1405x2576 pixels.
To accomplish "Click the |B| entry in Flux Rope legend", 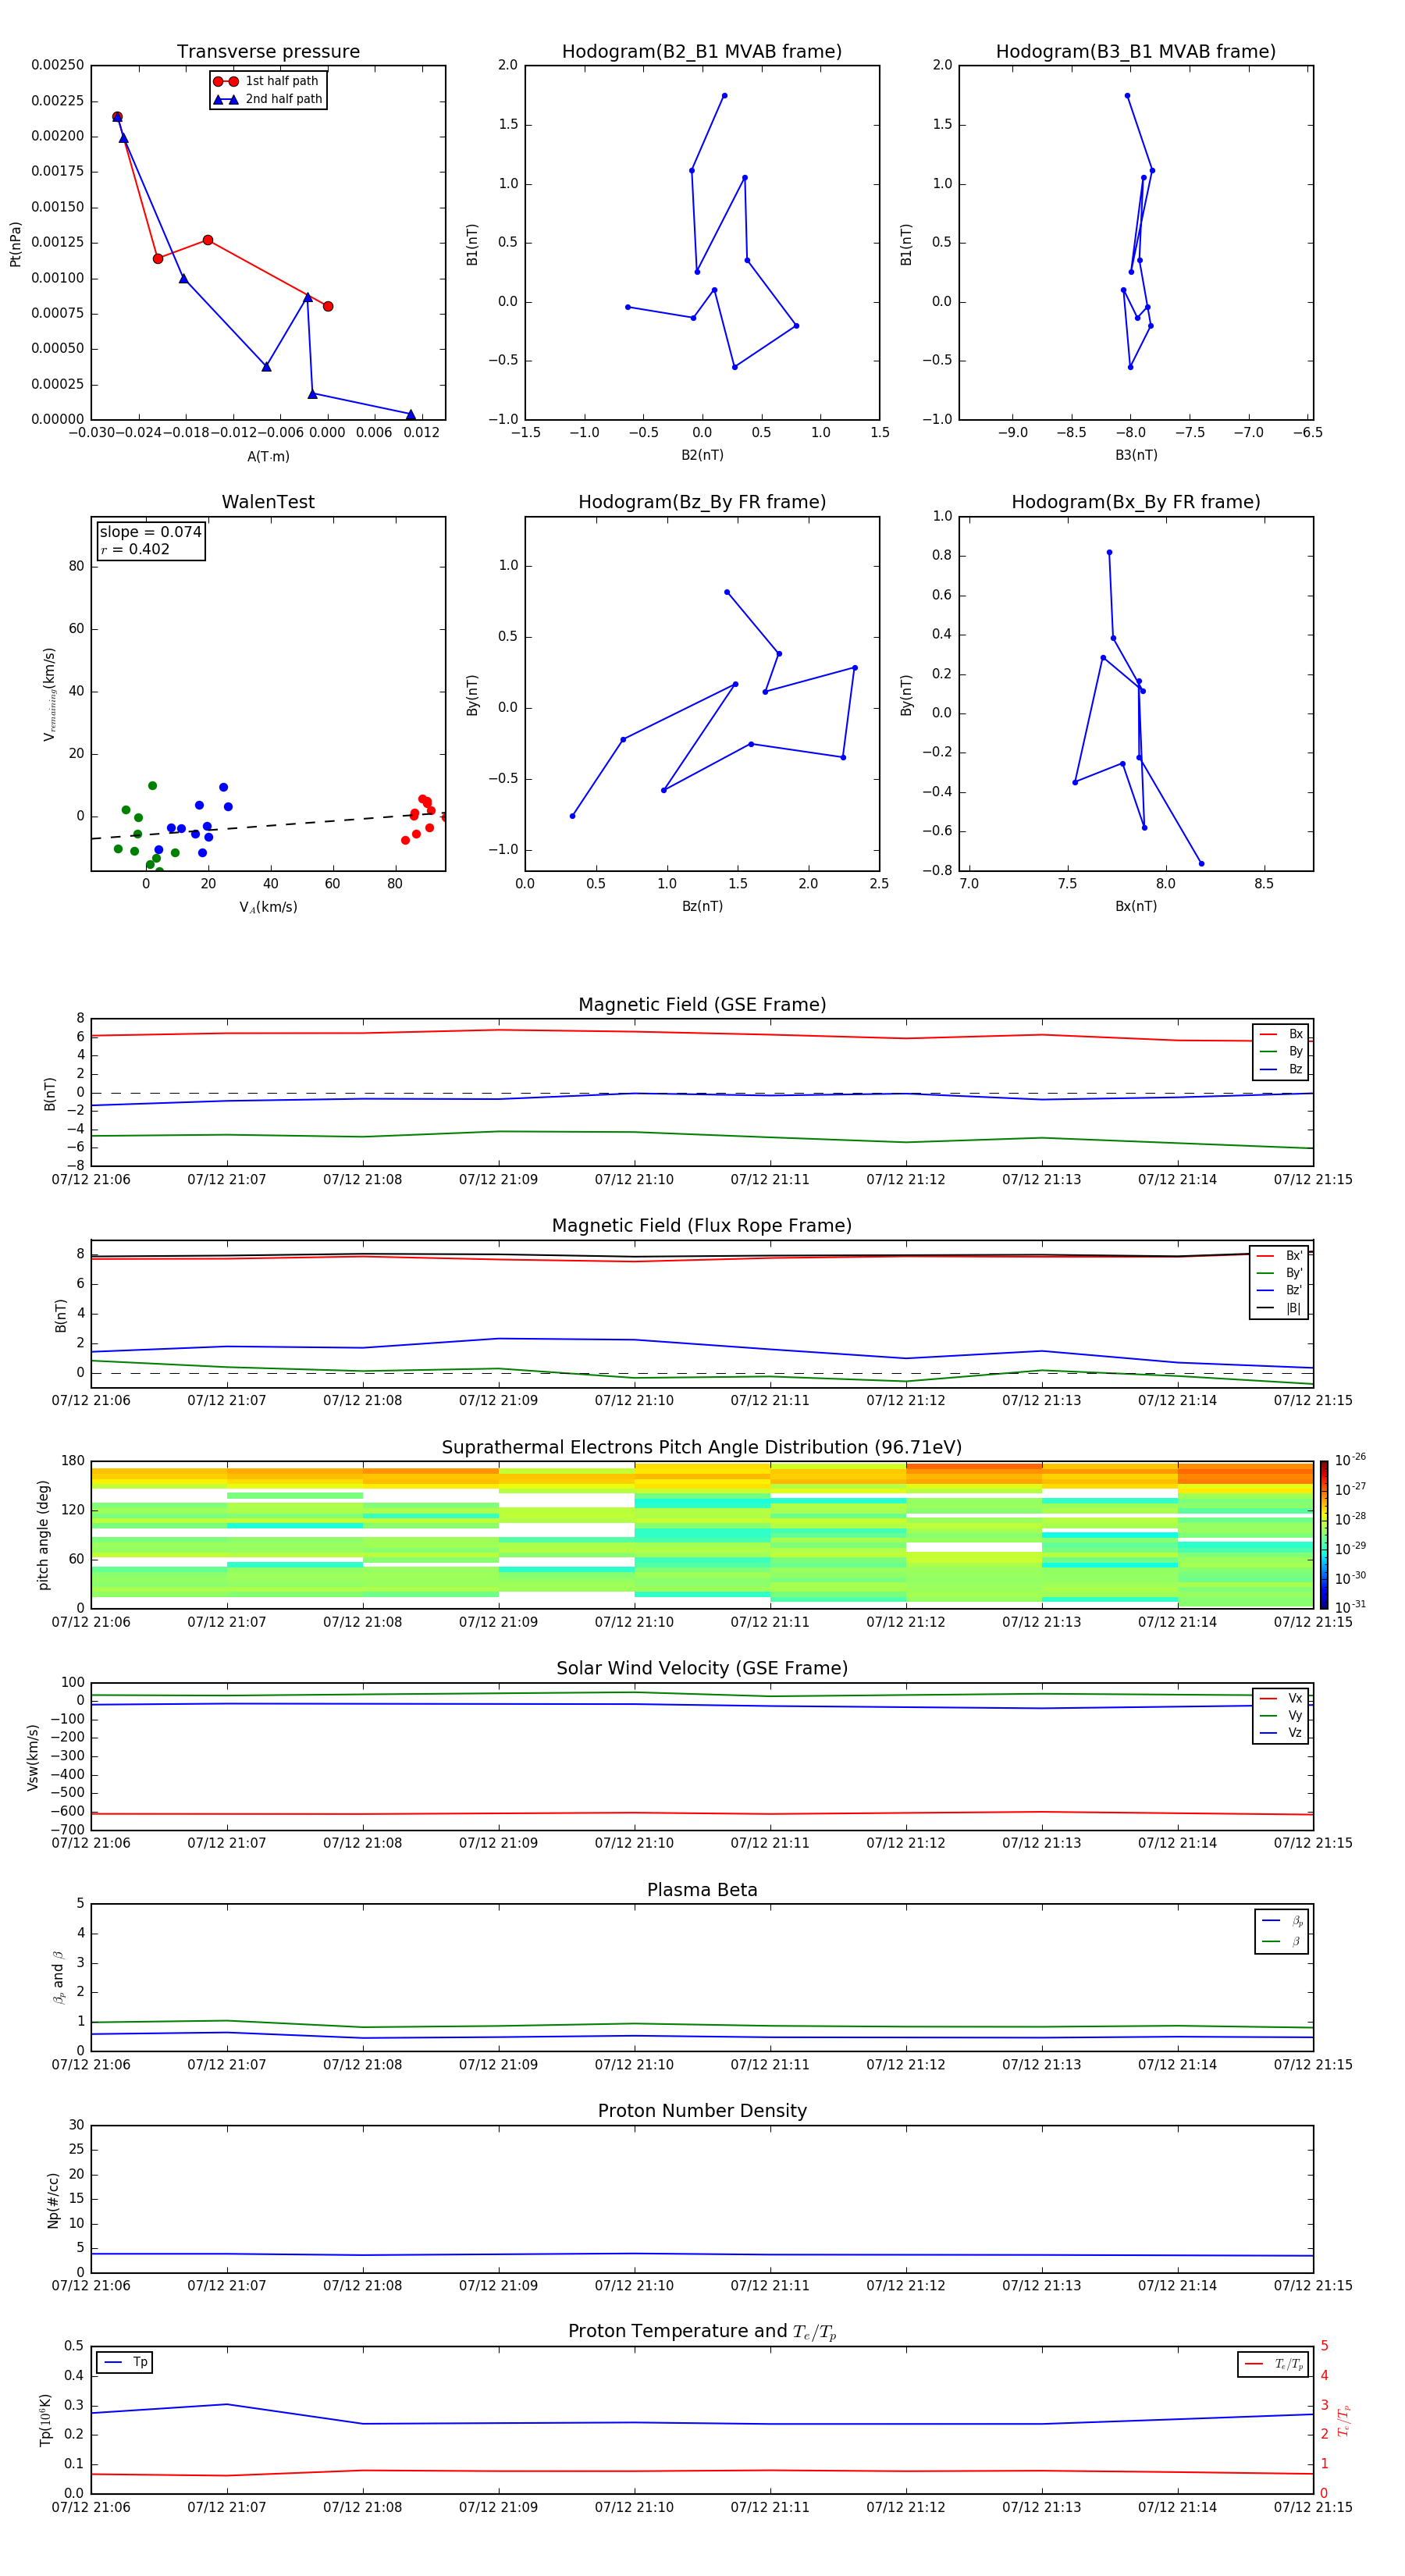I will (1280, 1308).
